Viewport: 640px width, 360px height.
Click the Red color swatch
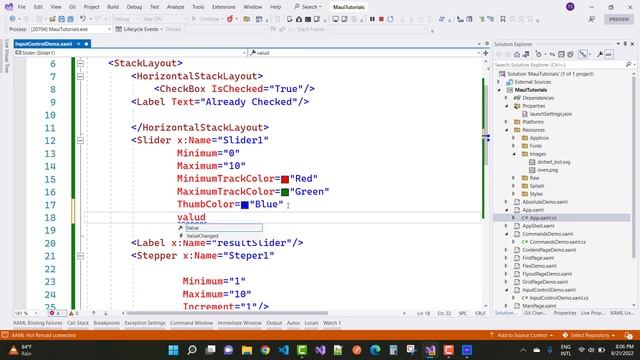point(285,179)
